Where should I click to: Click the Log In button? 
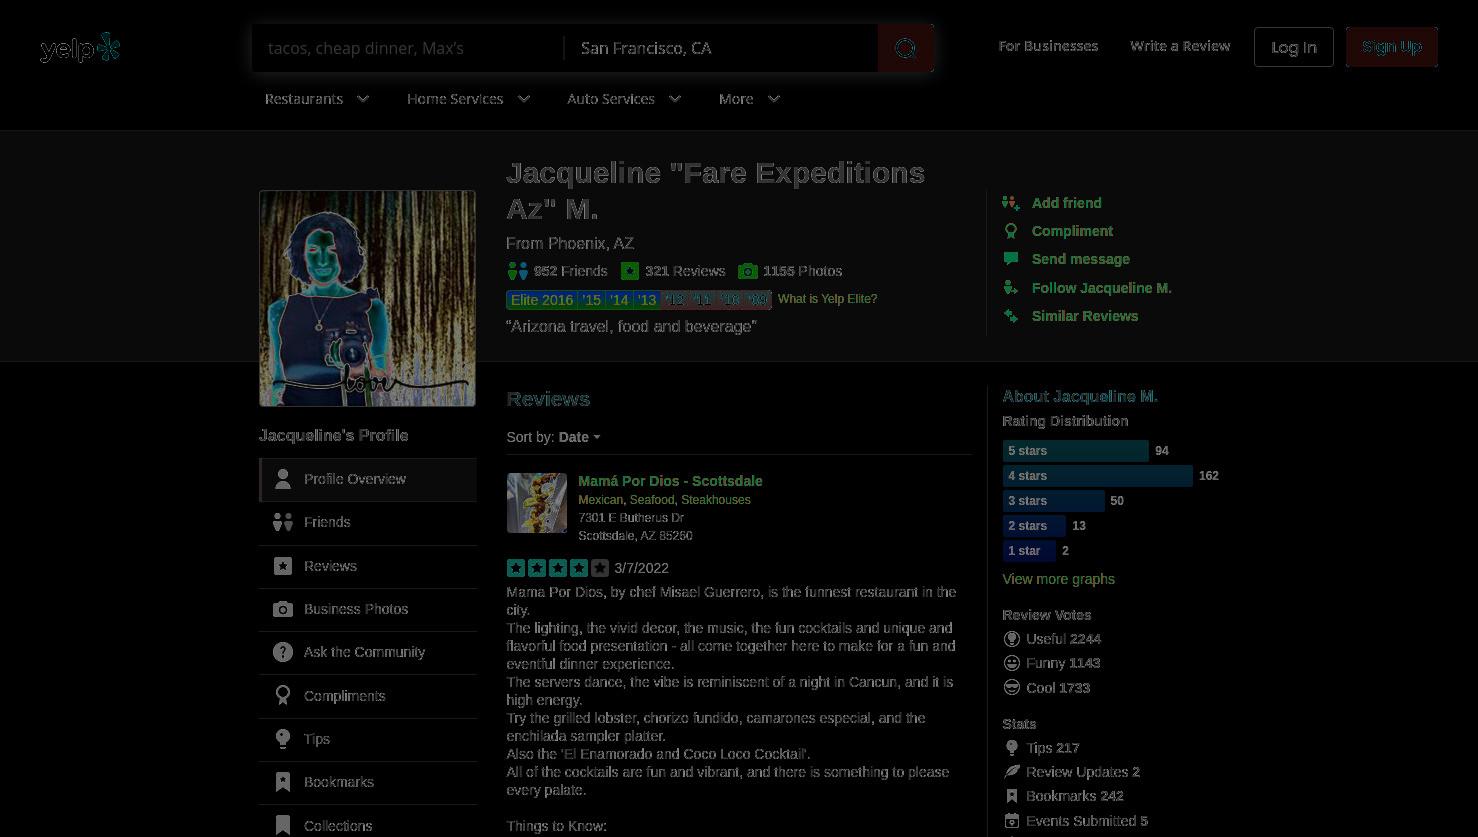1294,47
